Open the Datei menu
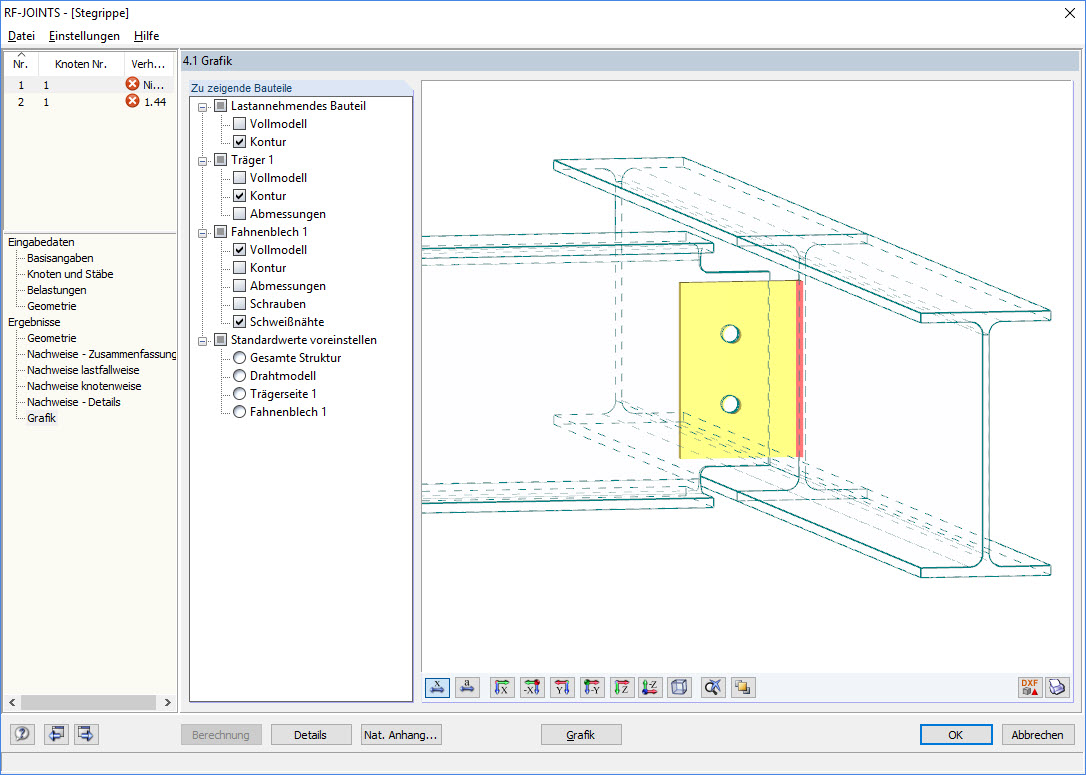Screen dimensions: 1086x775 pos(21,36)
